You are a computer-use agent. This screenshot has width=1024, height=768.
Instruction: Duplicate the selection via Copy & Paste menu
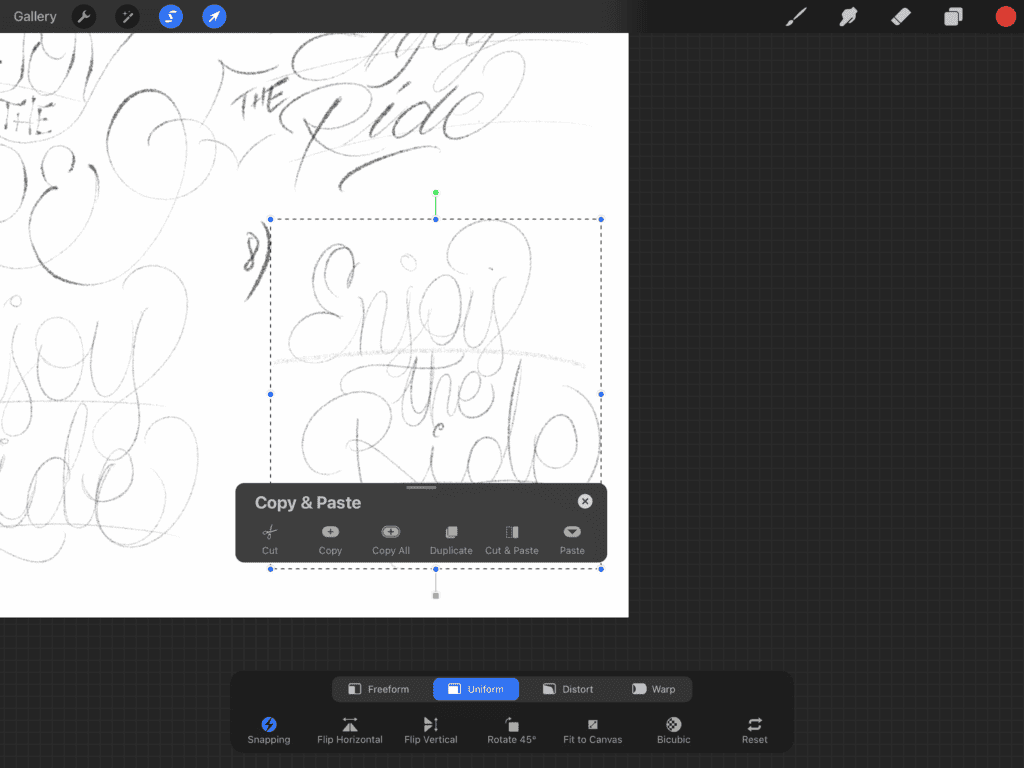coord(451,538)
